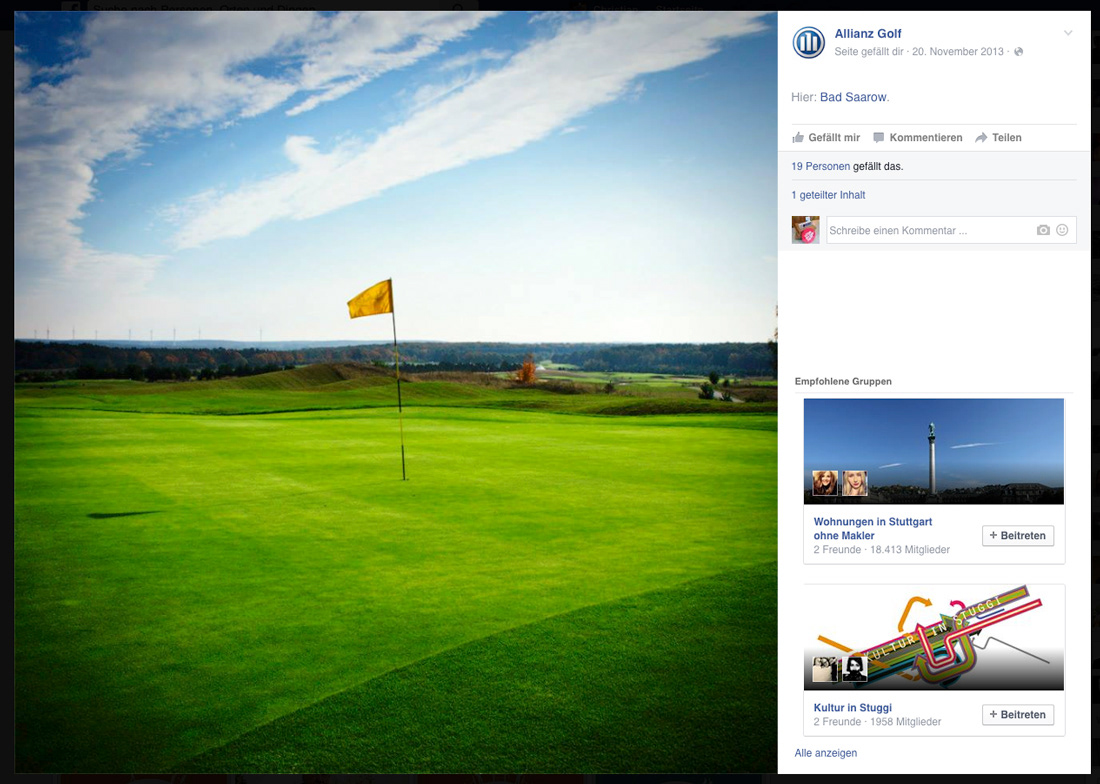Open the post options chevron menu

tap(1068, 33)
